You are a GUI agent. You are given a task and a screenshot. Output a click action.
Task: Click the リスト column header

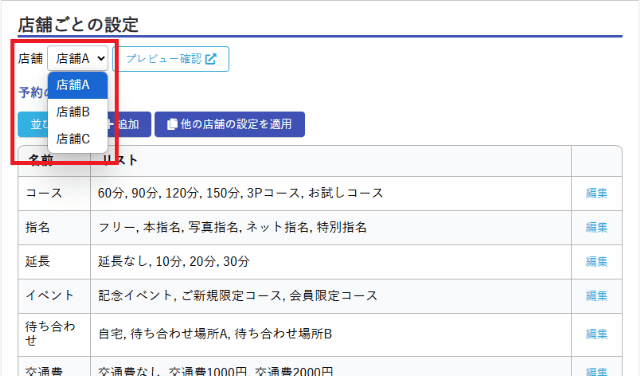pos(120,160)
